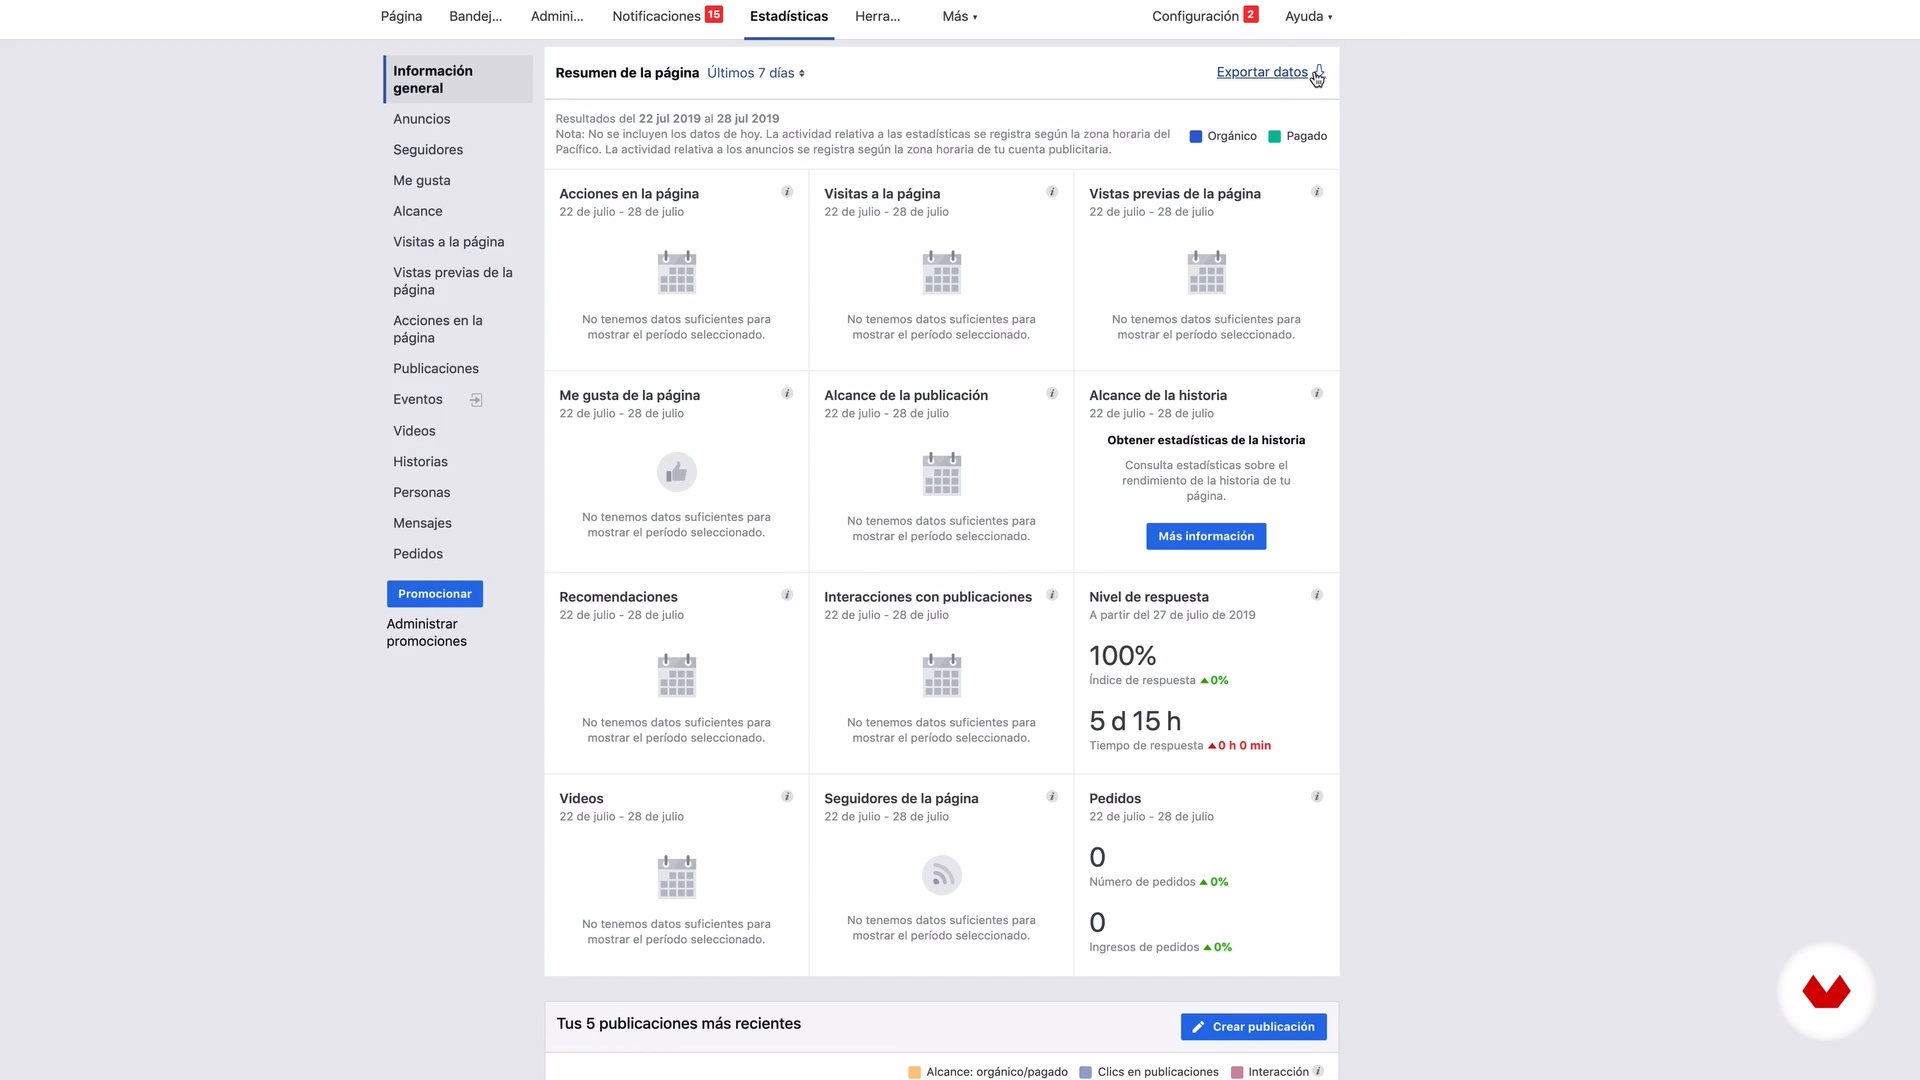Screen dimensions: 1920x1080
Task: Expand the Más menu
Action: [x=960, y=16]
